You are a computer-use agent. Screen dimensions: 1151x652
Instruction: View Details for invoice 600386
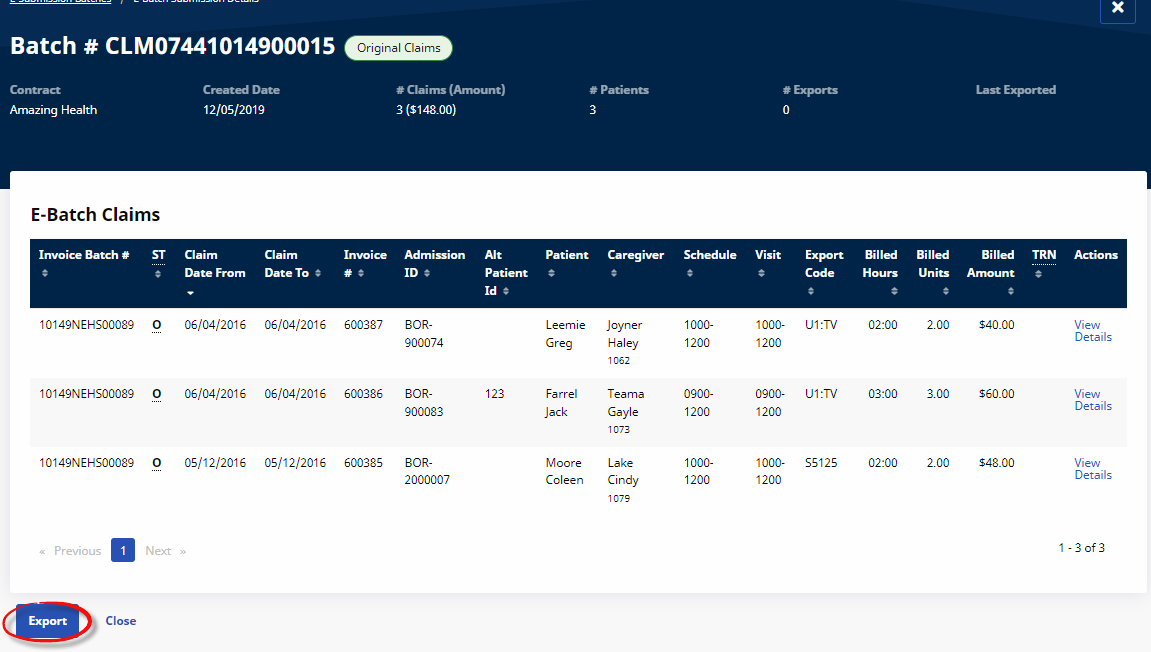1092,400
